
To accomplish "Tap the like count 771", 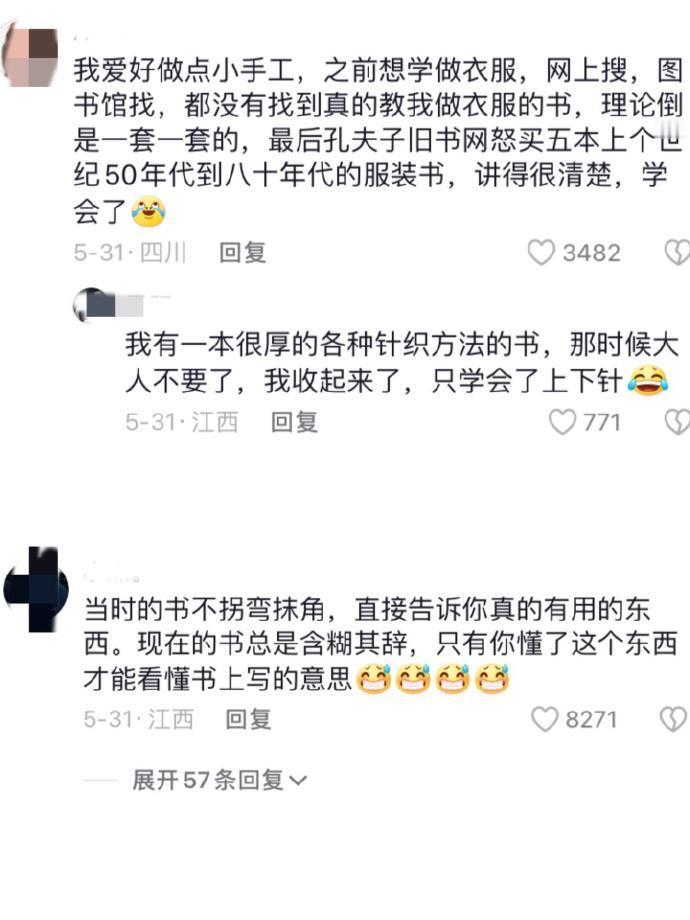I will (x=601, y=422).
